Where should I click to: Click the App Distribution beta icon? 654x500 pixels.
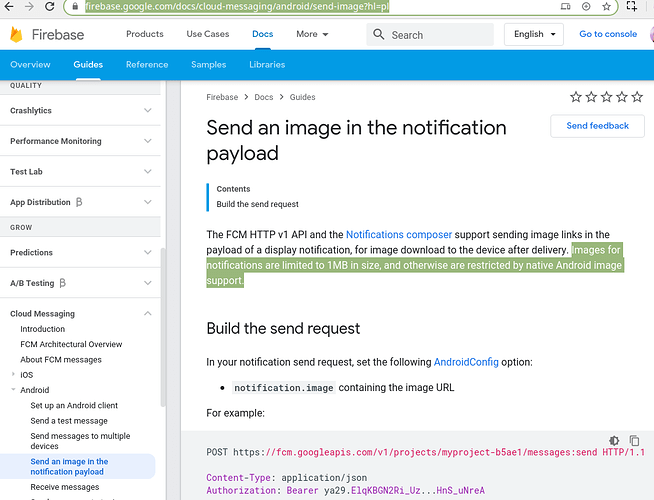click(79, 202)
